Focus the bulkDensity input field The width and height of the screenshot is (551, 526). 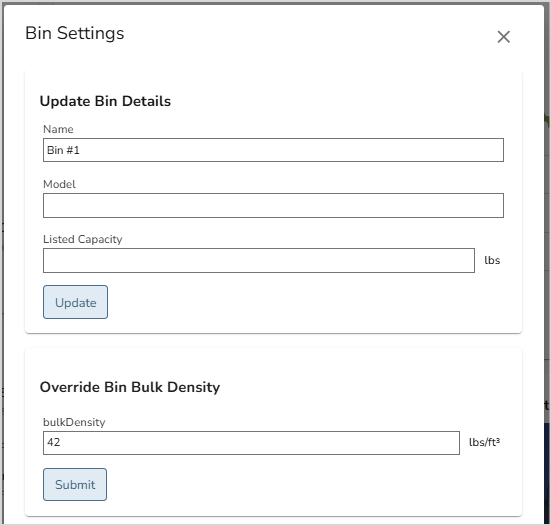251,443
